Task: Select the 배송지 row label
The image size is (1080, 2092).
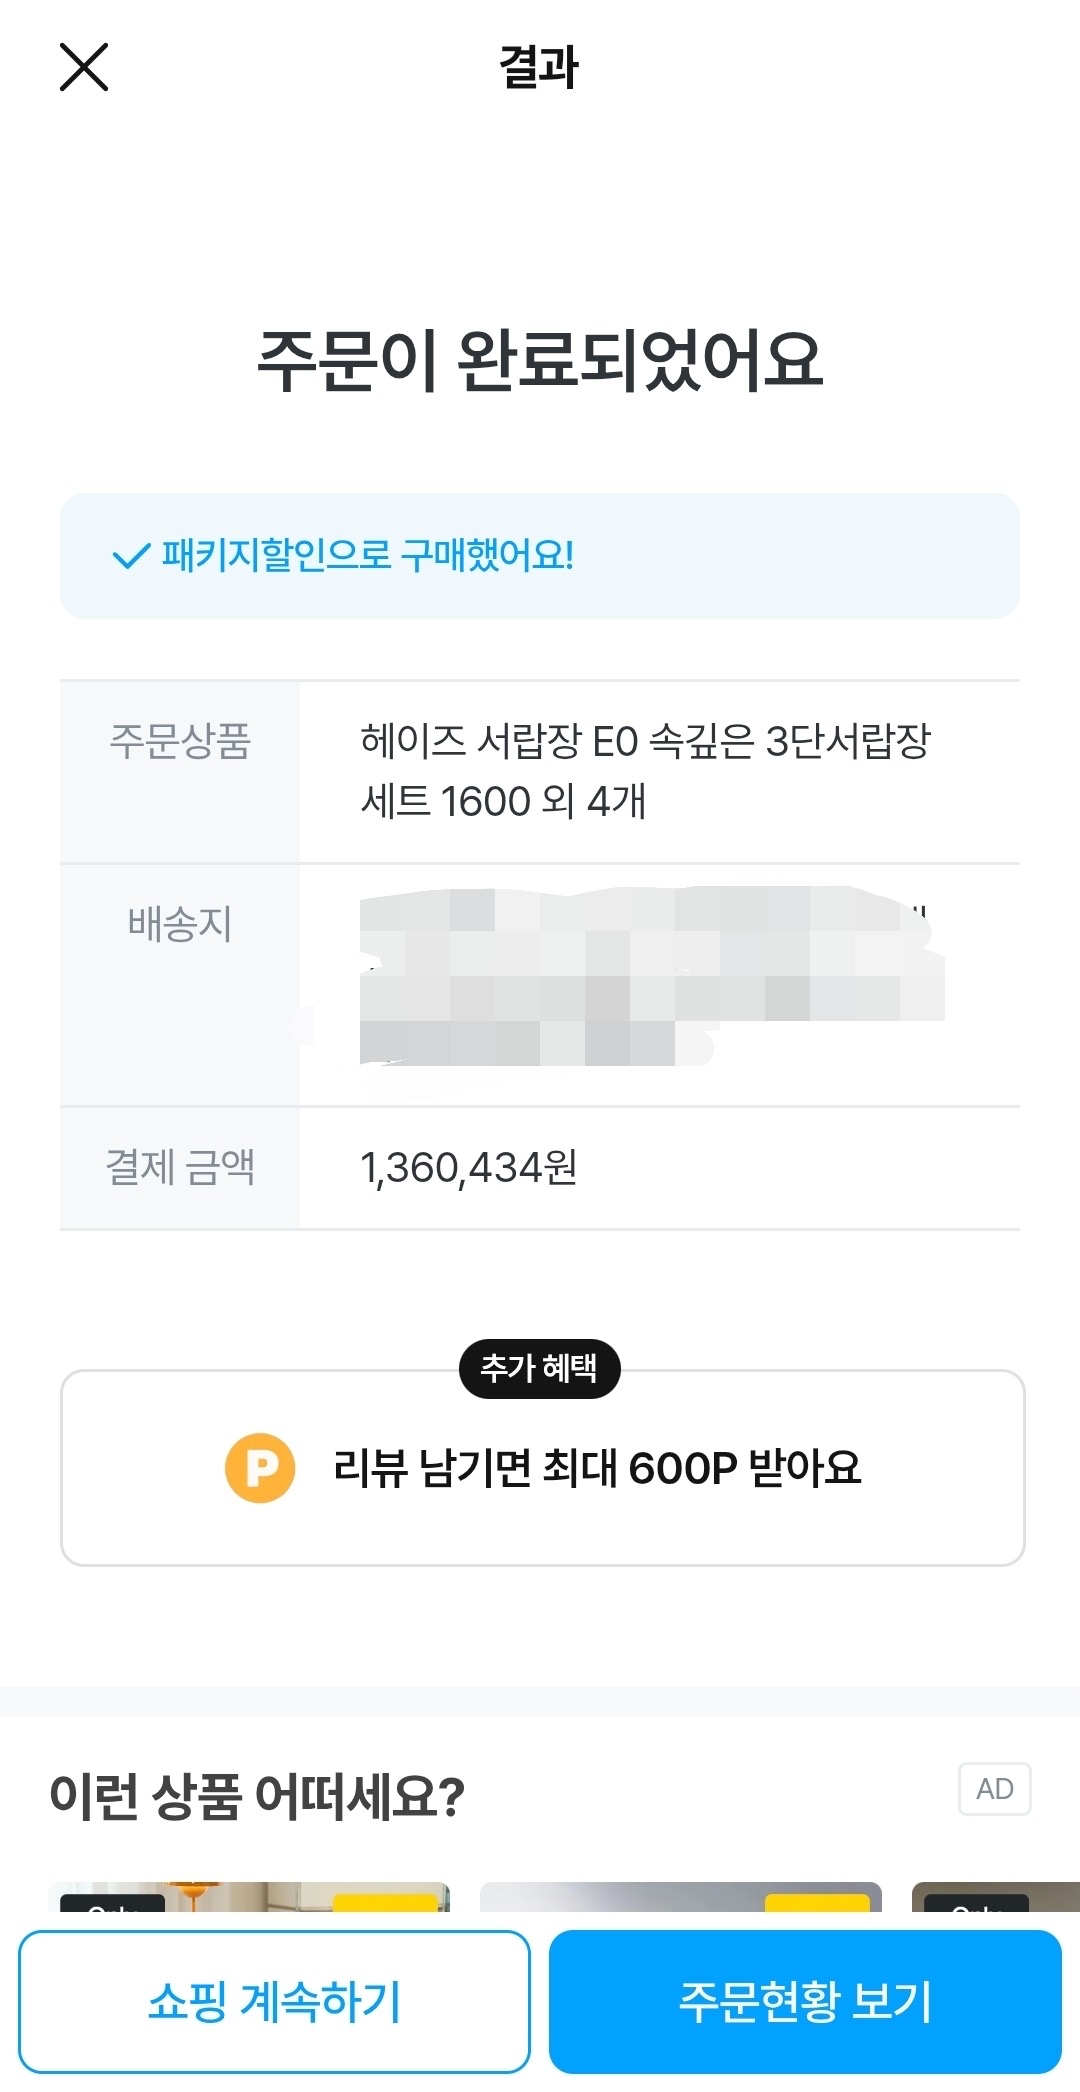Action: point(180,924)
